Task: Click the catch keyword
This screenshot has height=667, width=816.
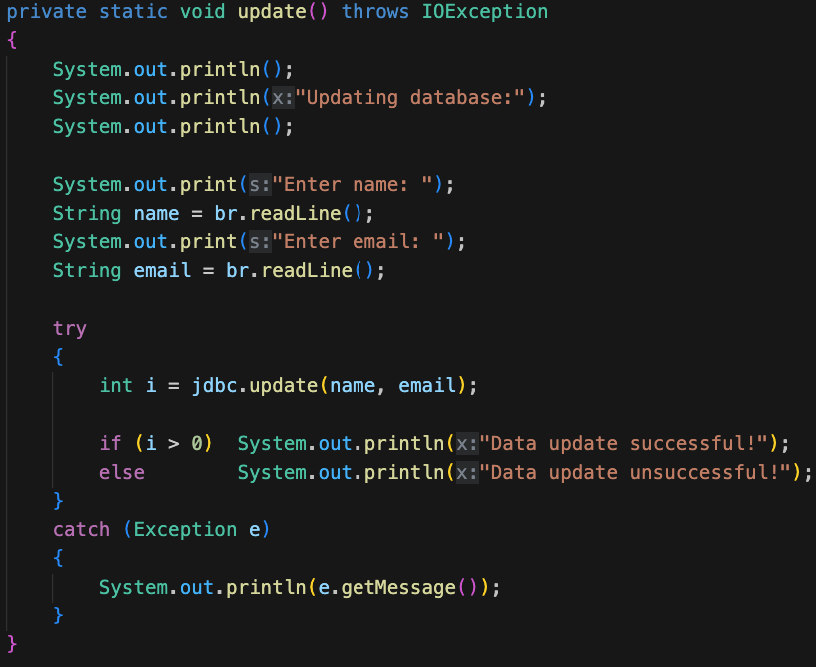Action: pyautogui.click(x=81, y=529)
